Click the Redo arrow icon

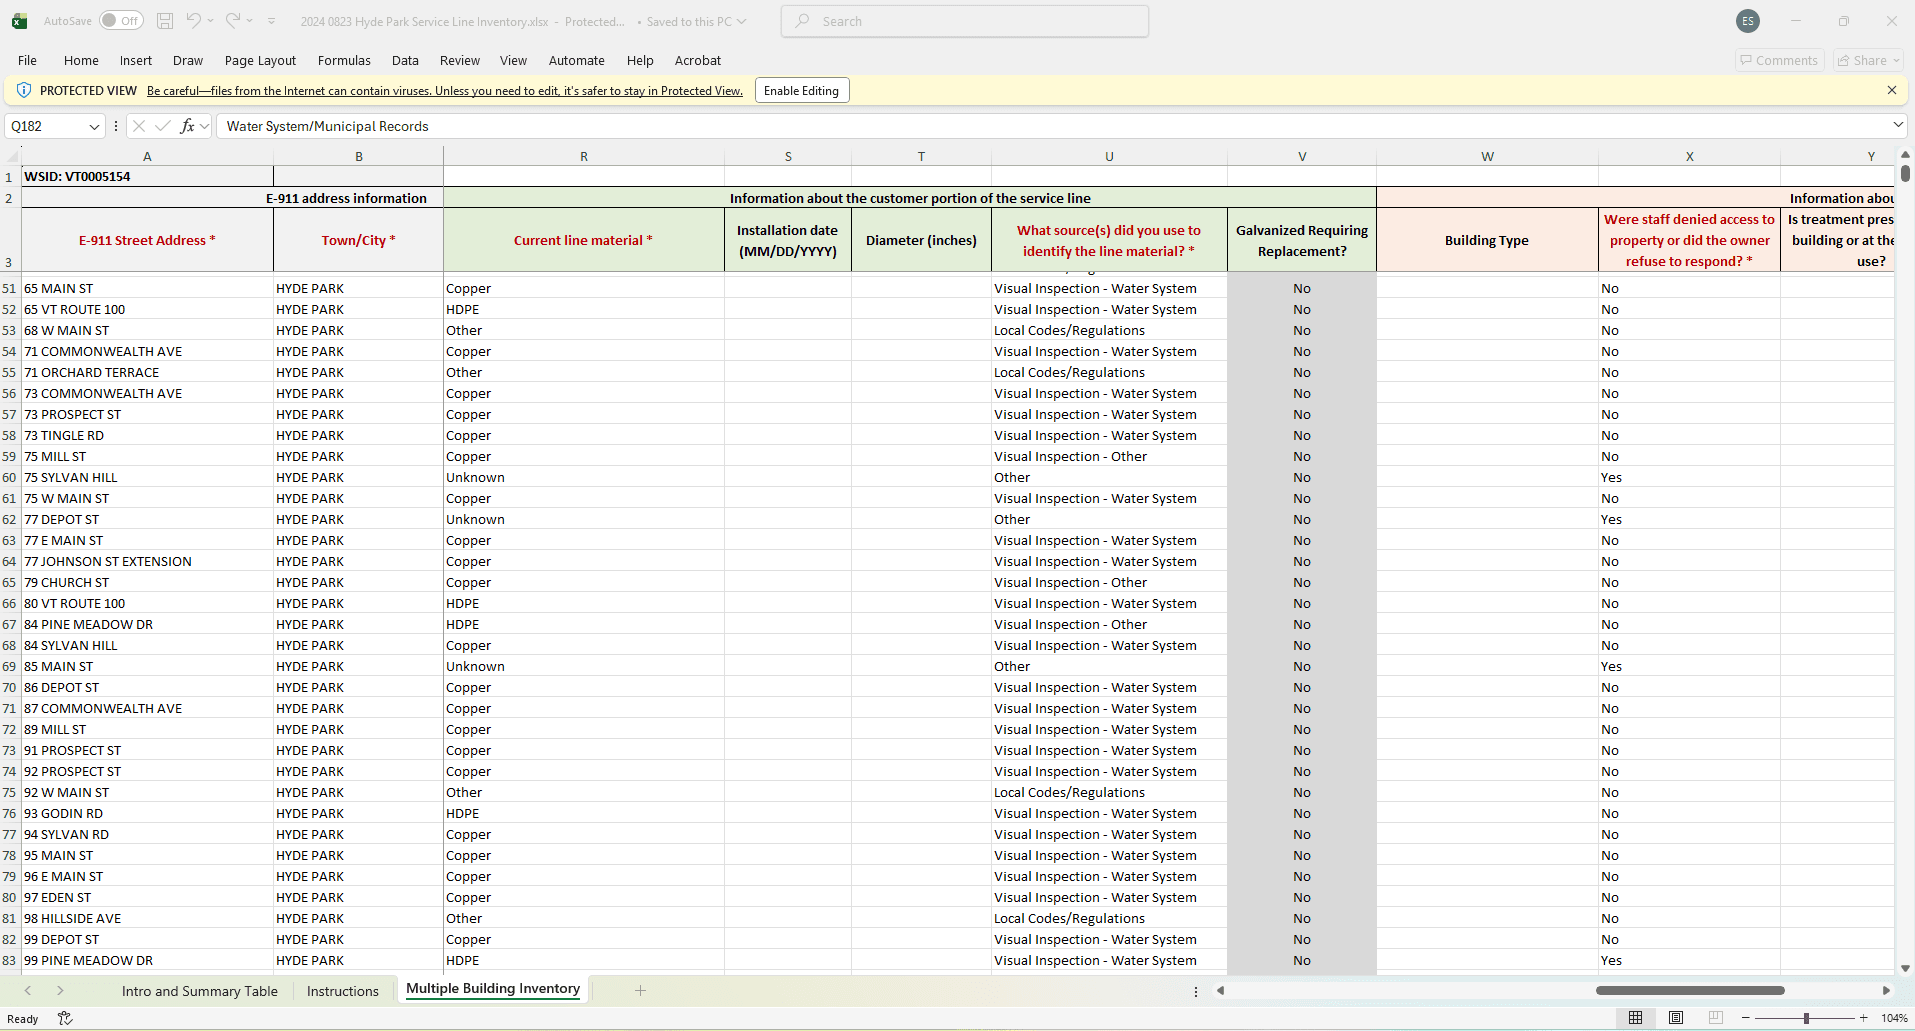(233, 21)
